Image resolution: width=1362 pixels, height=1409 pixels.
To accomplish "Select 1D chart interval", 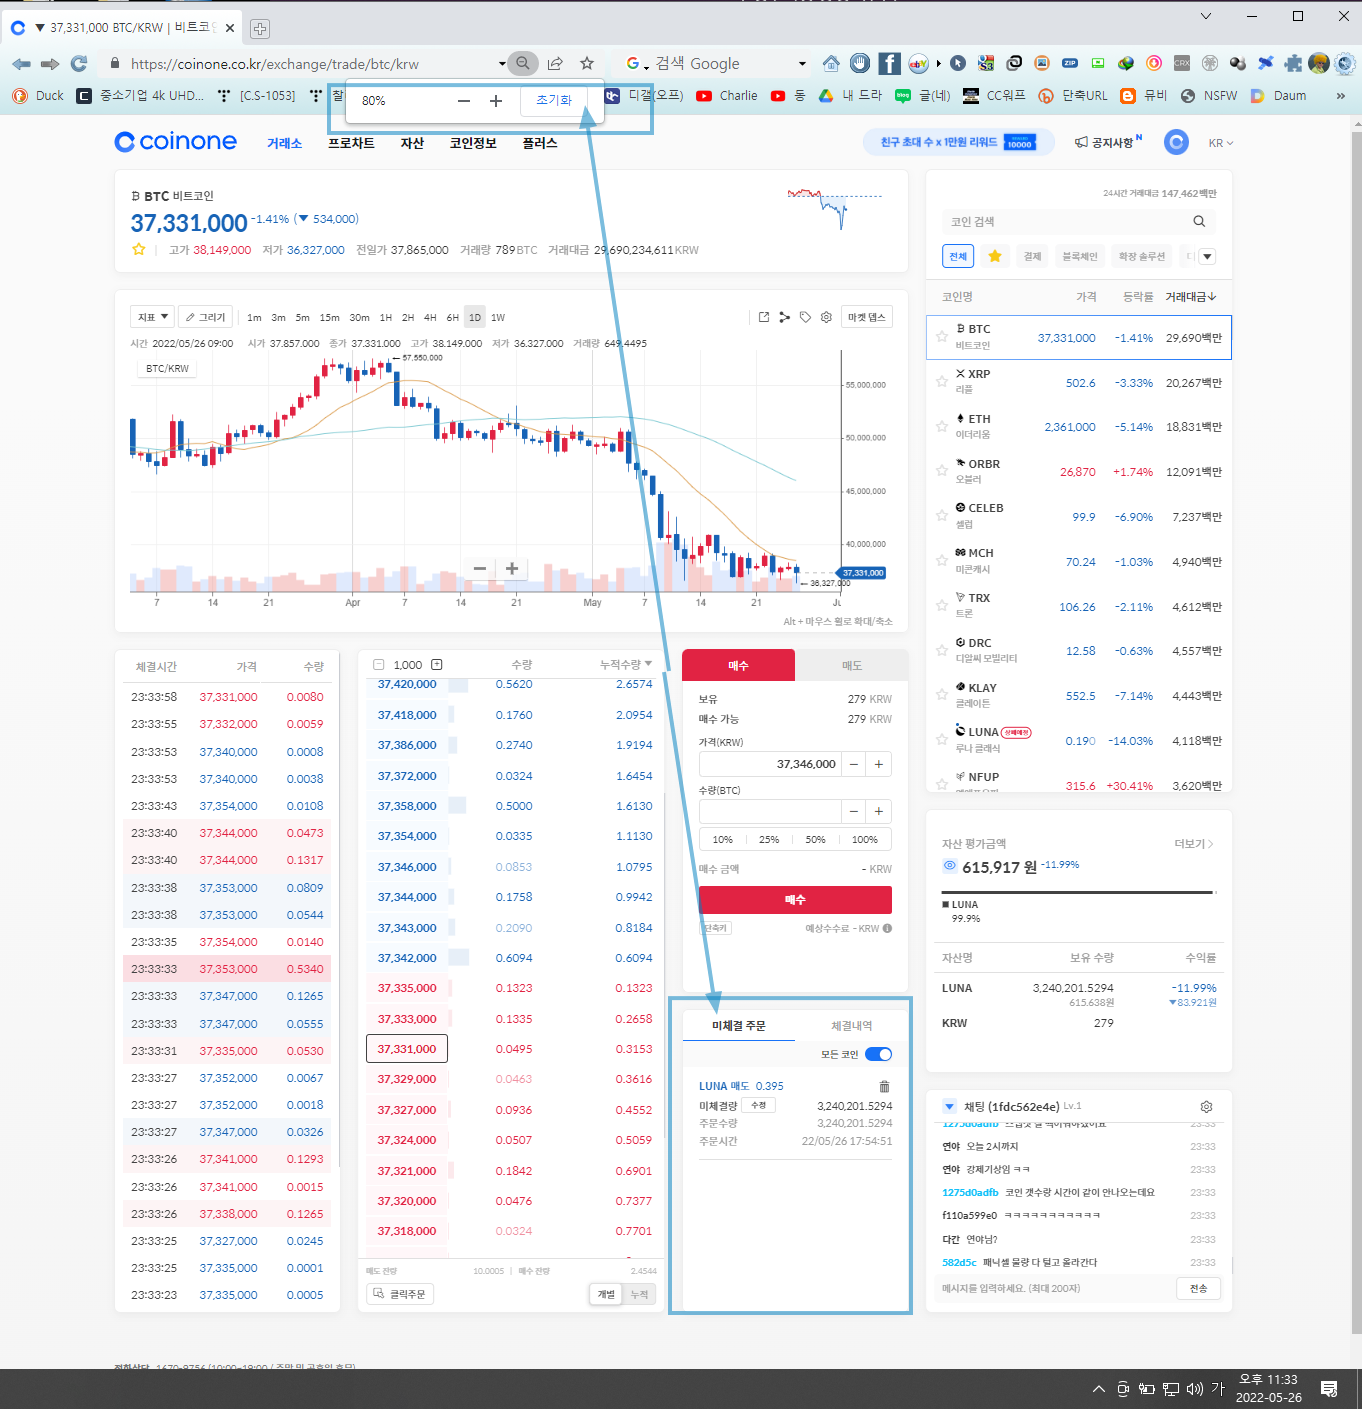I will click(x=475, y=317).
